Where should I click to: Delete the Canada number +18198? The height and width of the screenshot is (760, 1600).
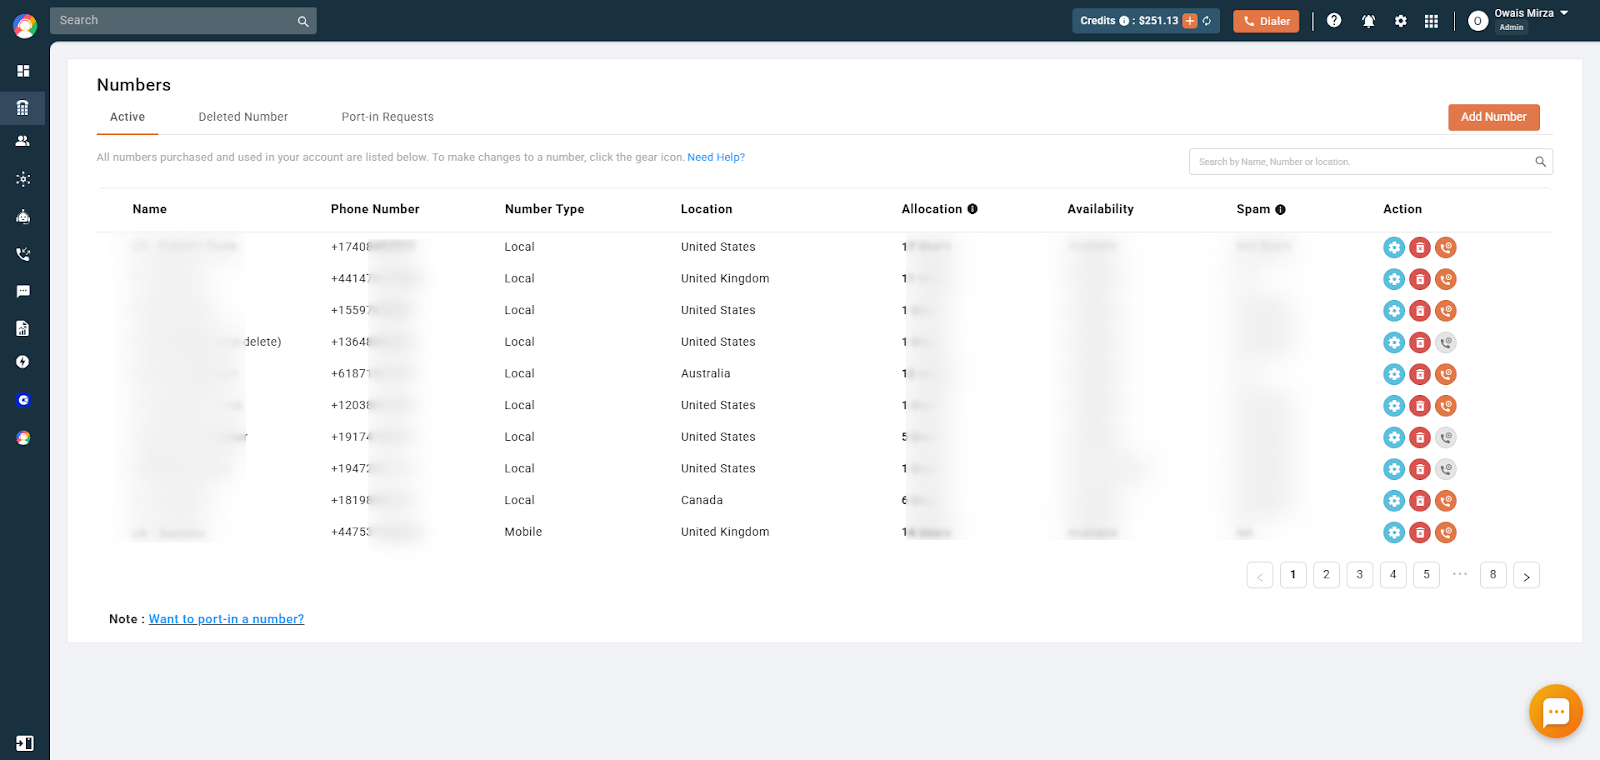click(x=1420, y=501)
